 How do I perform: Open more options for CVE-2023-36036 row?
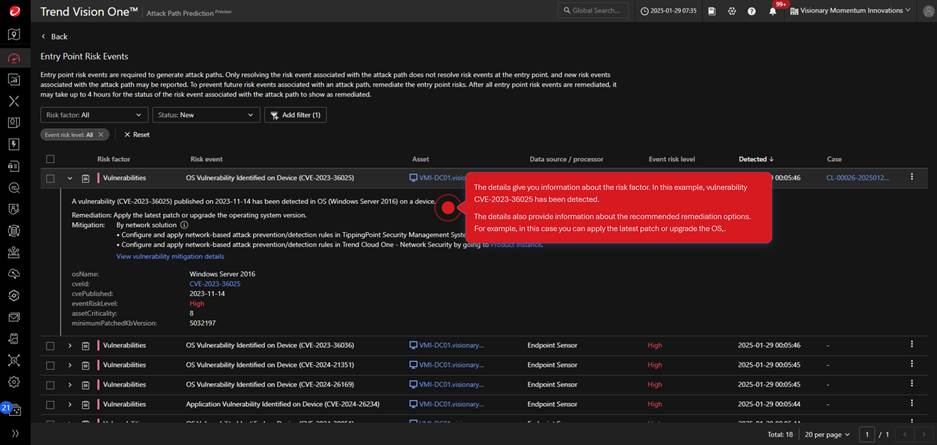pyautogui.click(x=911, y=344)
